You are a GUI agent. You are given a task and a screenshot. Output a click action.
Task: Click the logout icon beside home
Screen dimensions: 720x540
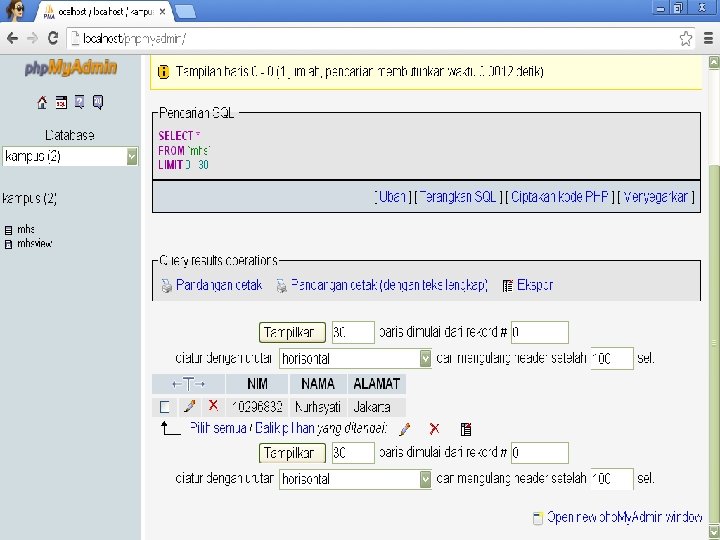pos(61,102)
